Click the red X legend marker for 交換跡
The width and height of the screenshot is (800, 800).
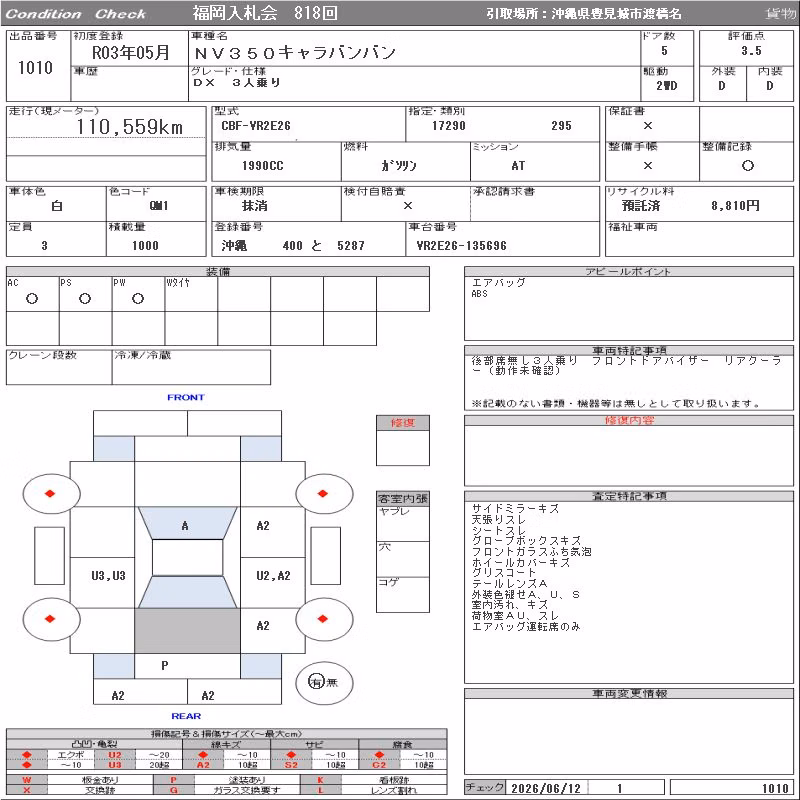click(x=27, y=790)
